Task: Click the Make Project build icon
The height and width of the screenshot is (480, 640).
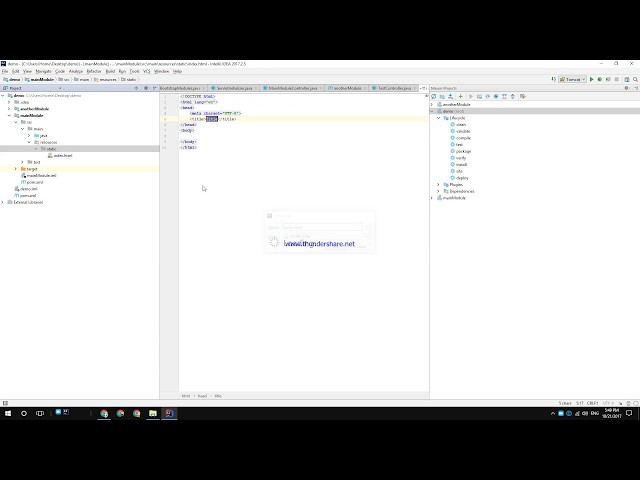Action: click(x=553, y=80)
